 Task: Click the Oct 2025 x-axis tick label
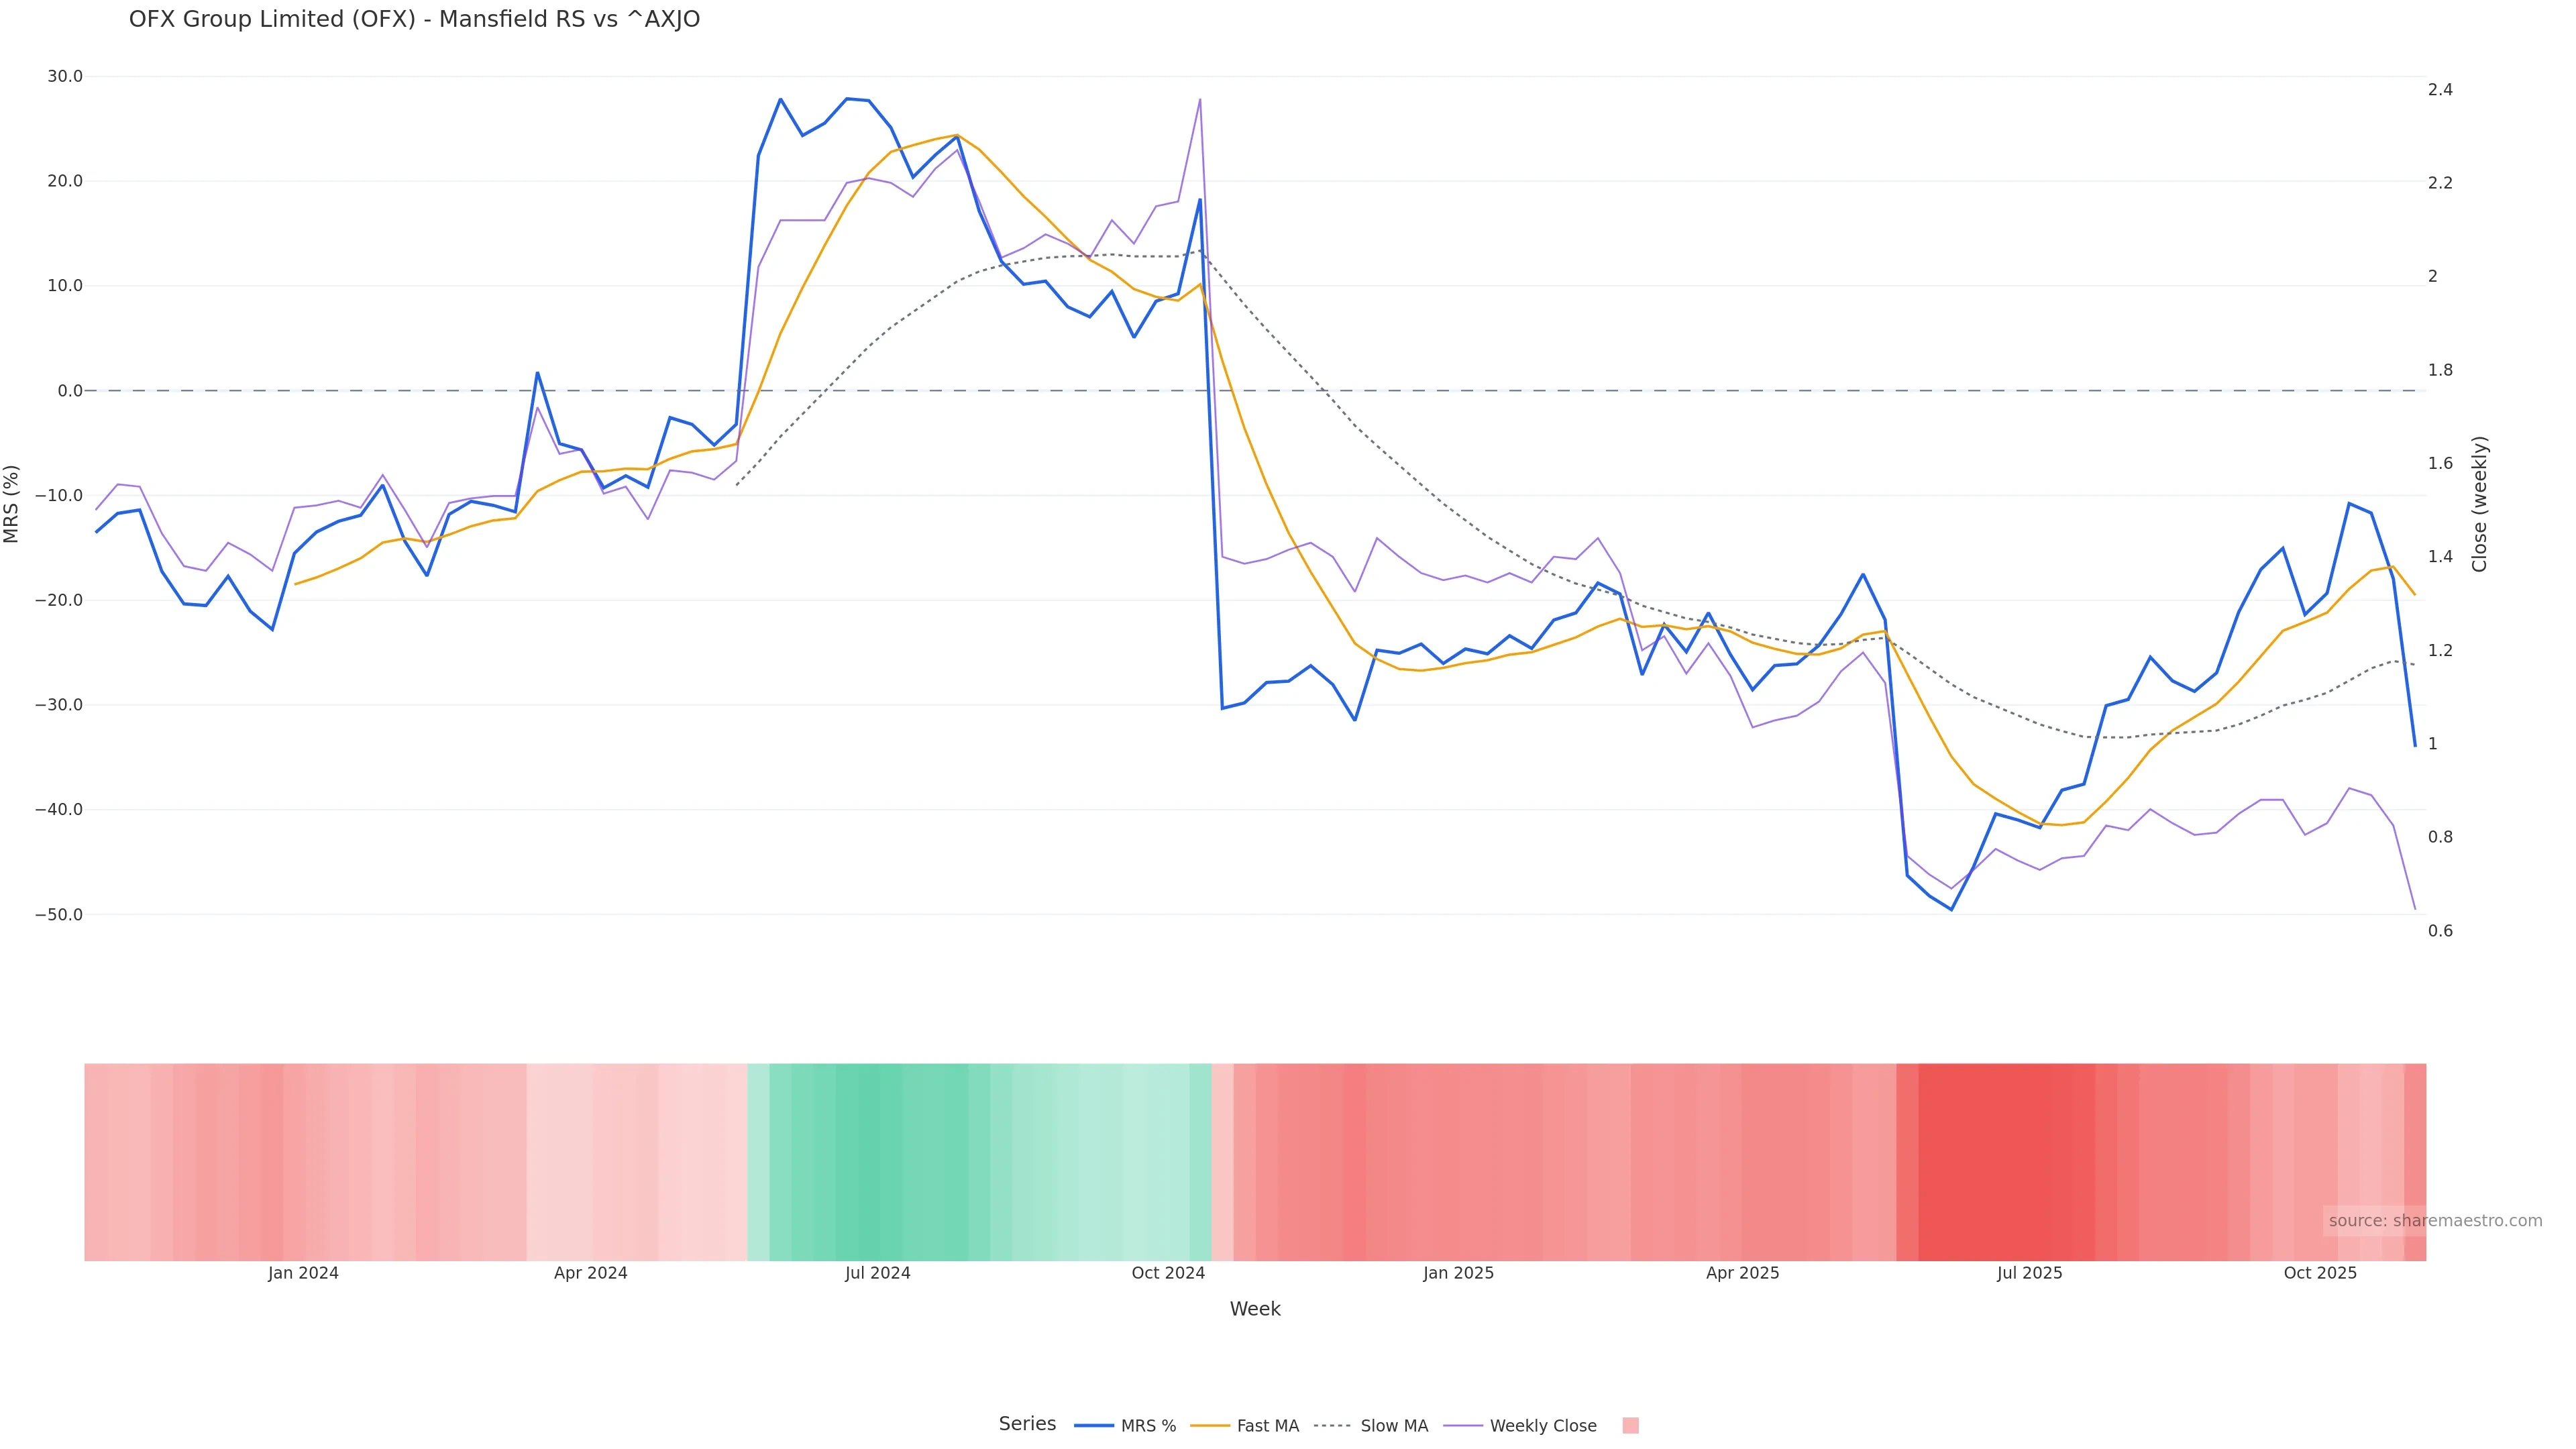(x=2320, y=1273)
